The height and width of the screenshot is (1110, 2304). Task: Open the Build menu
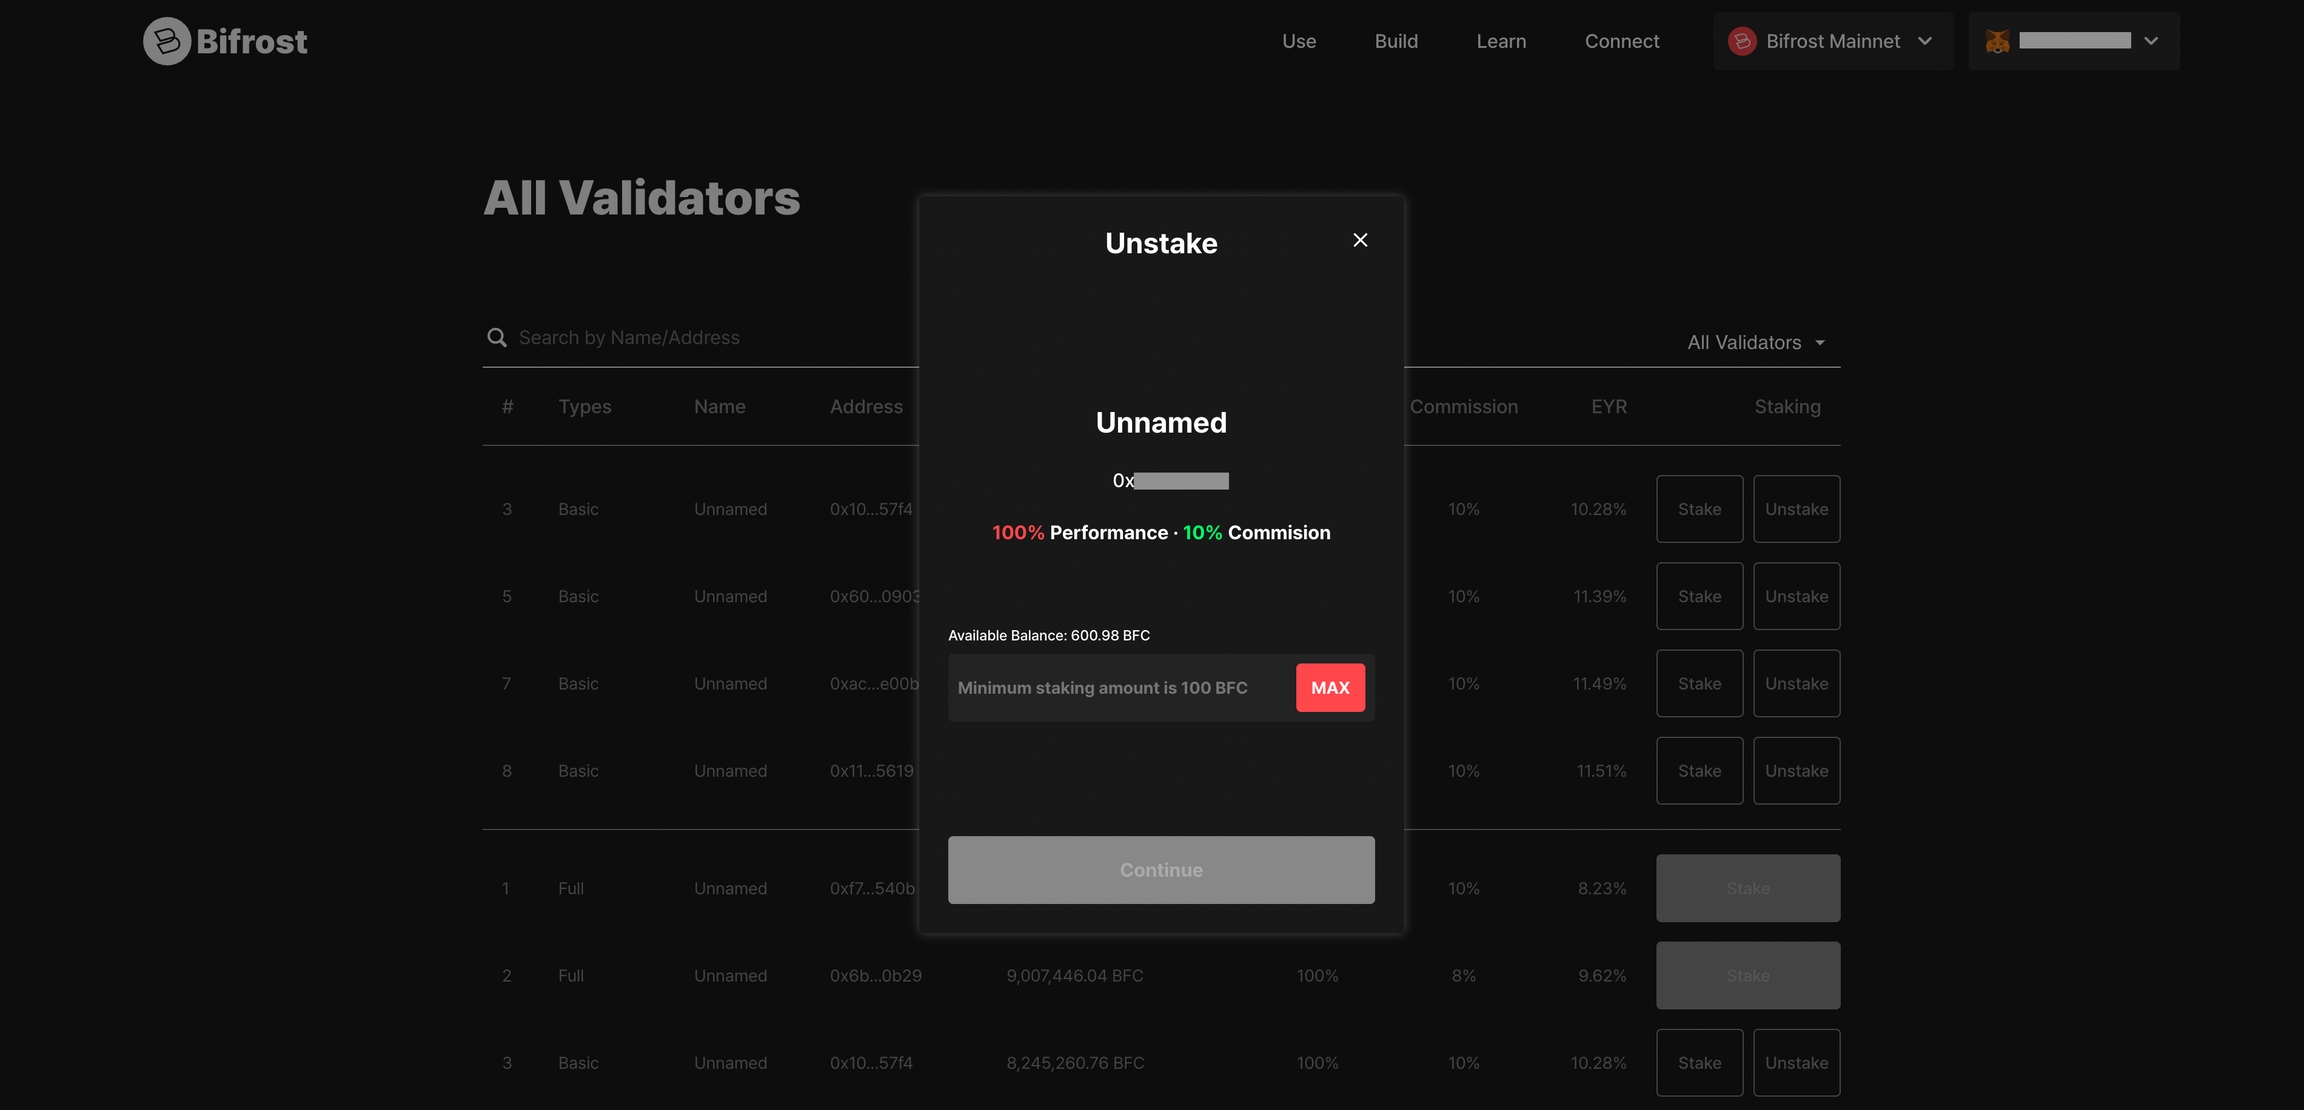pyautogui.click(x=1396, y=41)
